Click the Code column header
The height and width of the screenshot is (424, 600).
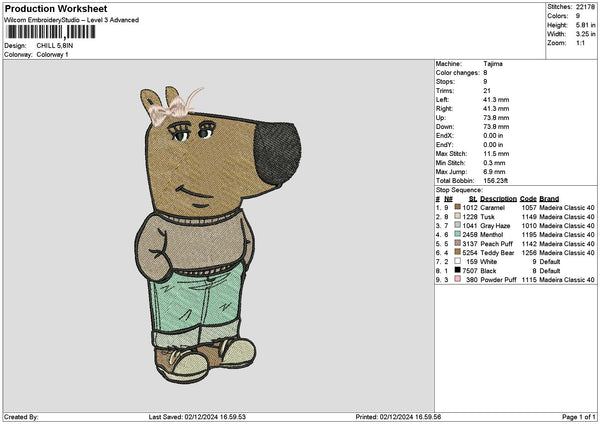(x=528, y=198)
